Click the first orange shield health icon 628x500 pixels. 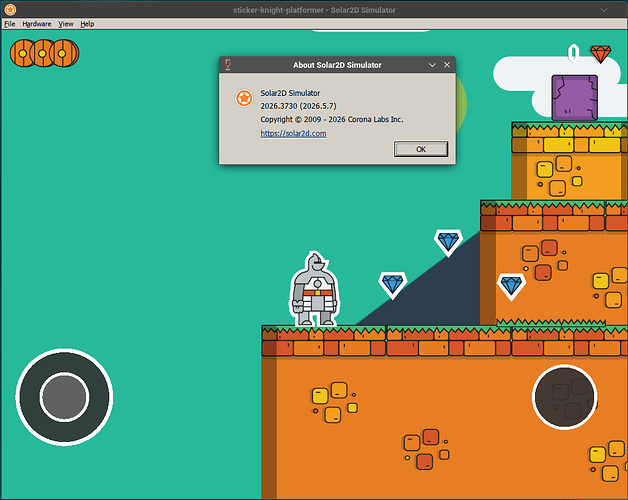click(23, 53)
